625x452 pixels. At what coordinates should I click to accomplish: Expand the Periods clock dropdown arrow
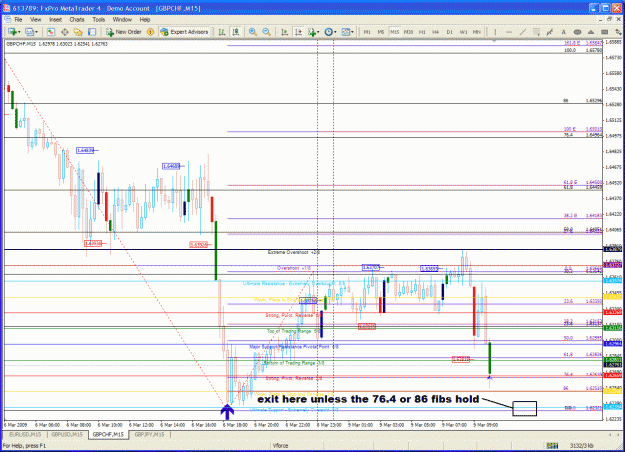tap(335, 32)
